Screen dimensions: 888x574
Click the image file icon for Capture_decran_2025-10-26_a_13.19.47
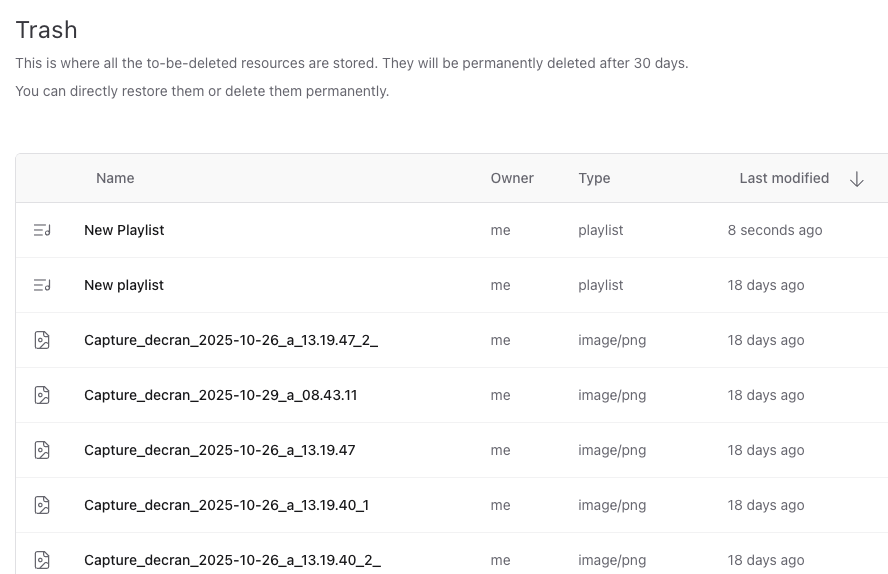42,450
